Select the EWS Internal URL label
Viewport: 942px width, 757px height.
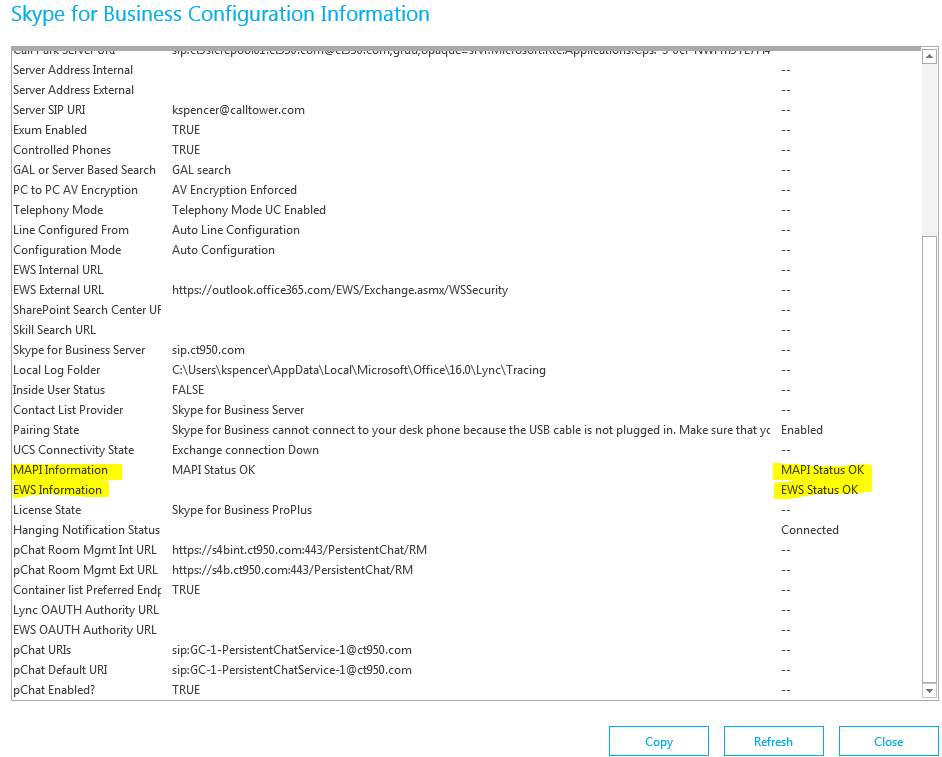[58, 270]
